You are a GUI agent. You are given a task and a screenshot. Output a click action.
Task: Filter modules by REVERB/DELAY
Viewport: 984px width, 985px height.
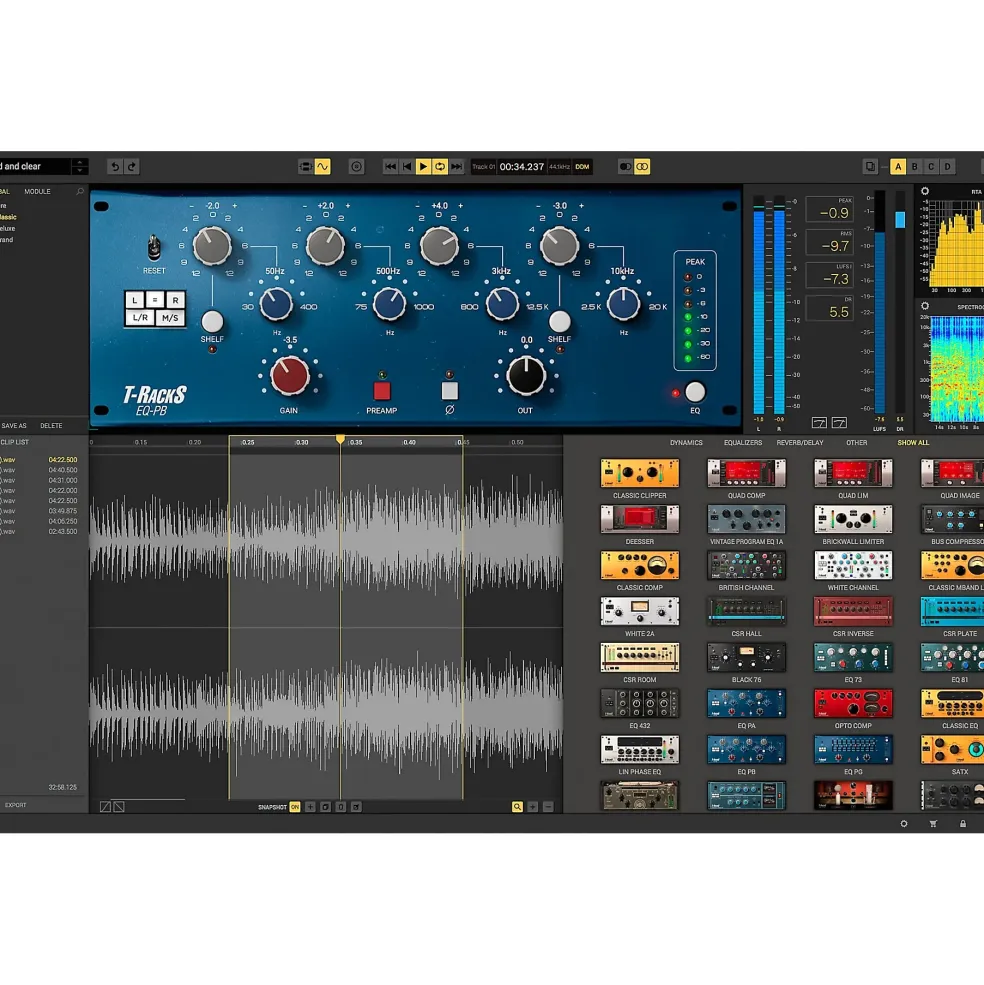[800, 443]
